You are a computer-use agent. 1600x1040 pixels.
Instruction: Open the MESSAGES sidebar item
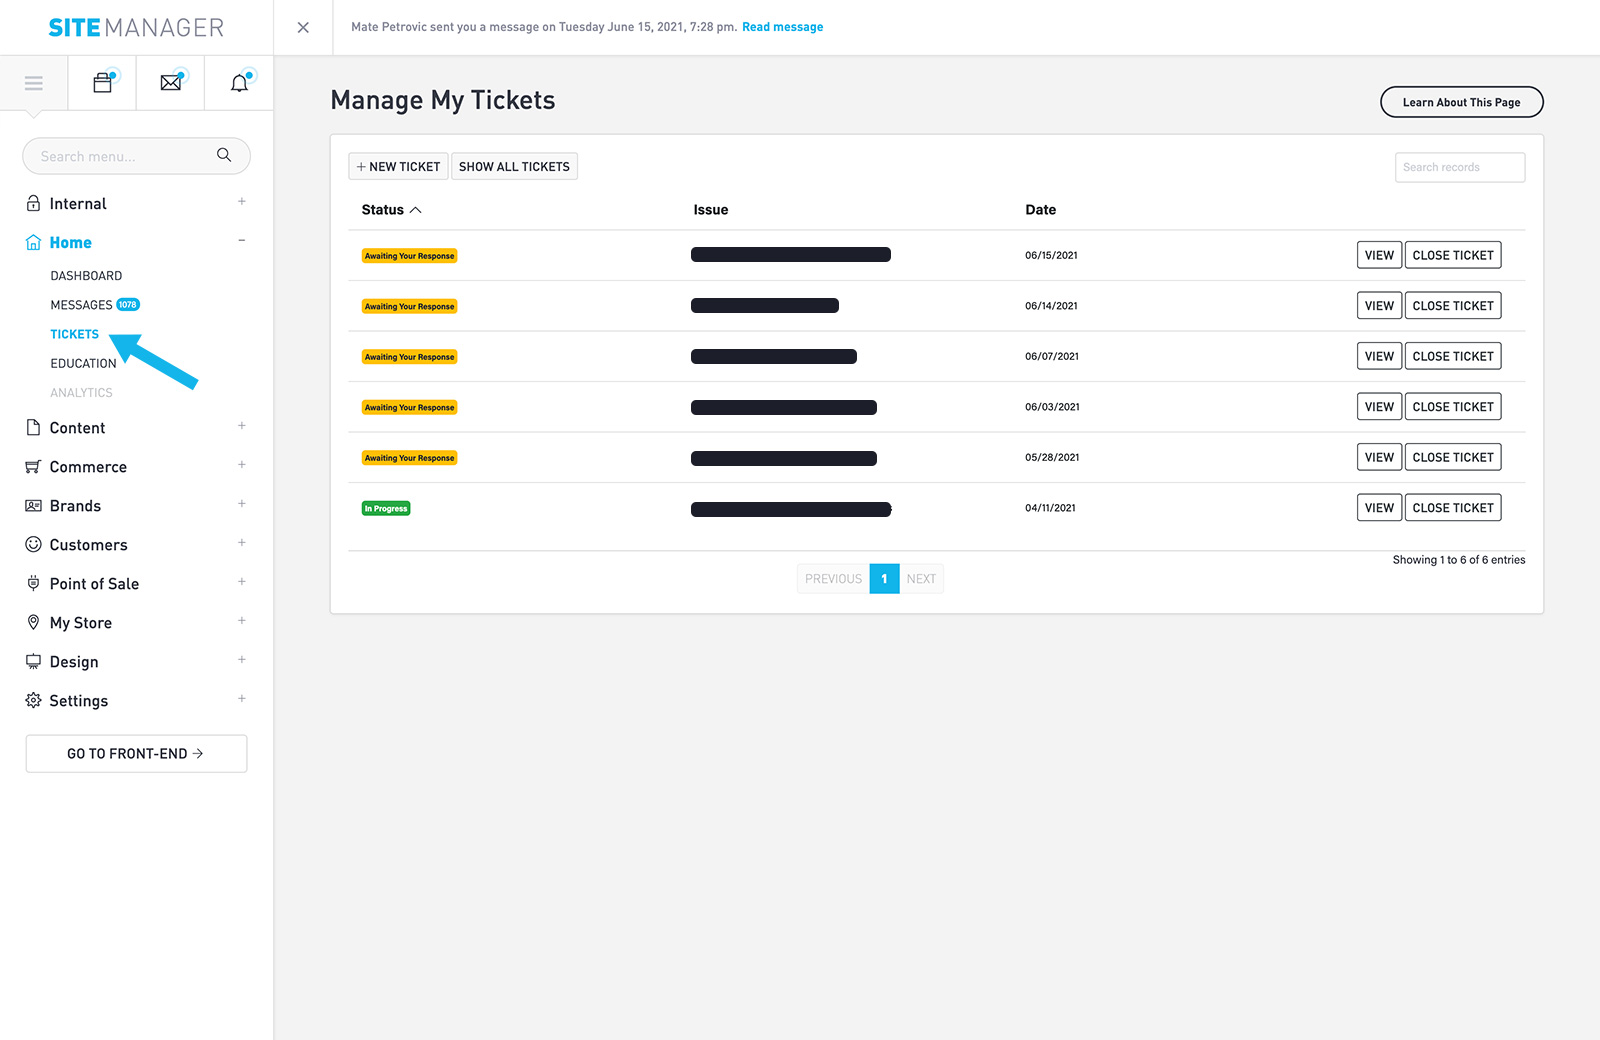click(x=82, y=304)
